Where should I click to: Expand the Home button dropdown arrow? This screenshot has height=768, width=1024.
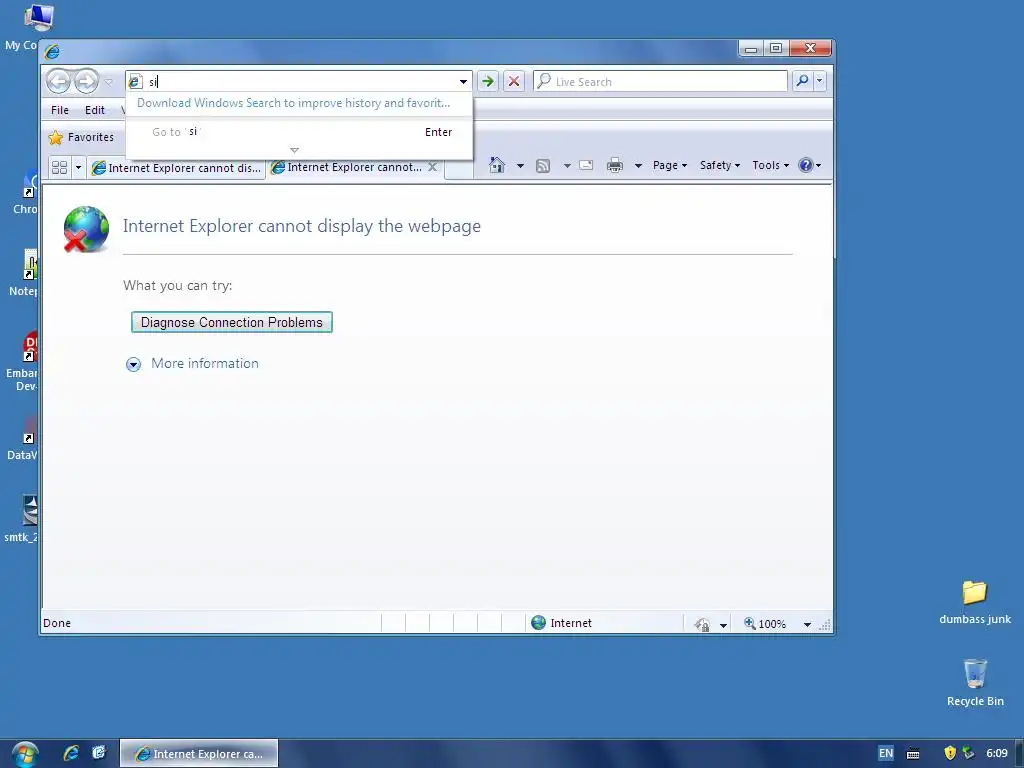click(520, 166)
